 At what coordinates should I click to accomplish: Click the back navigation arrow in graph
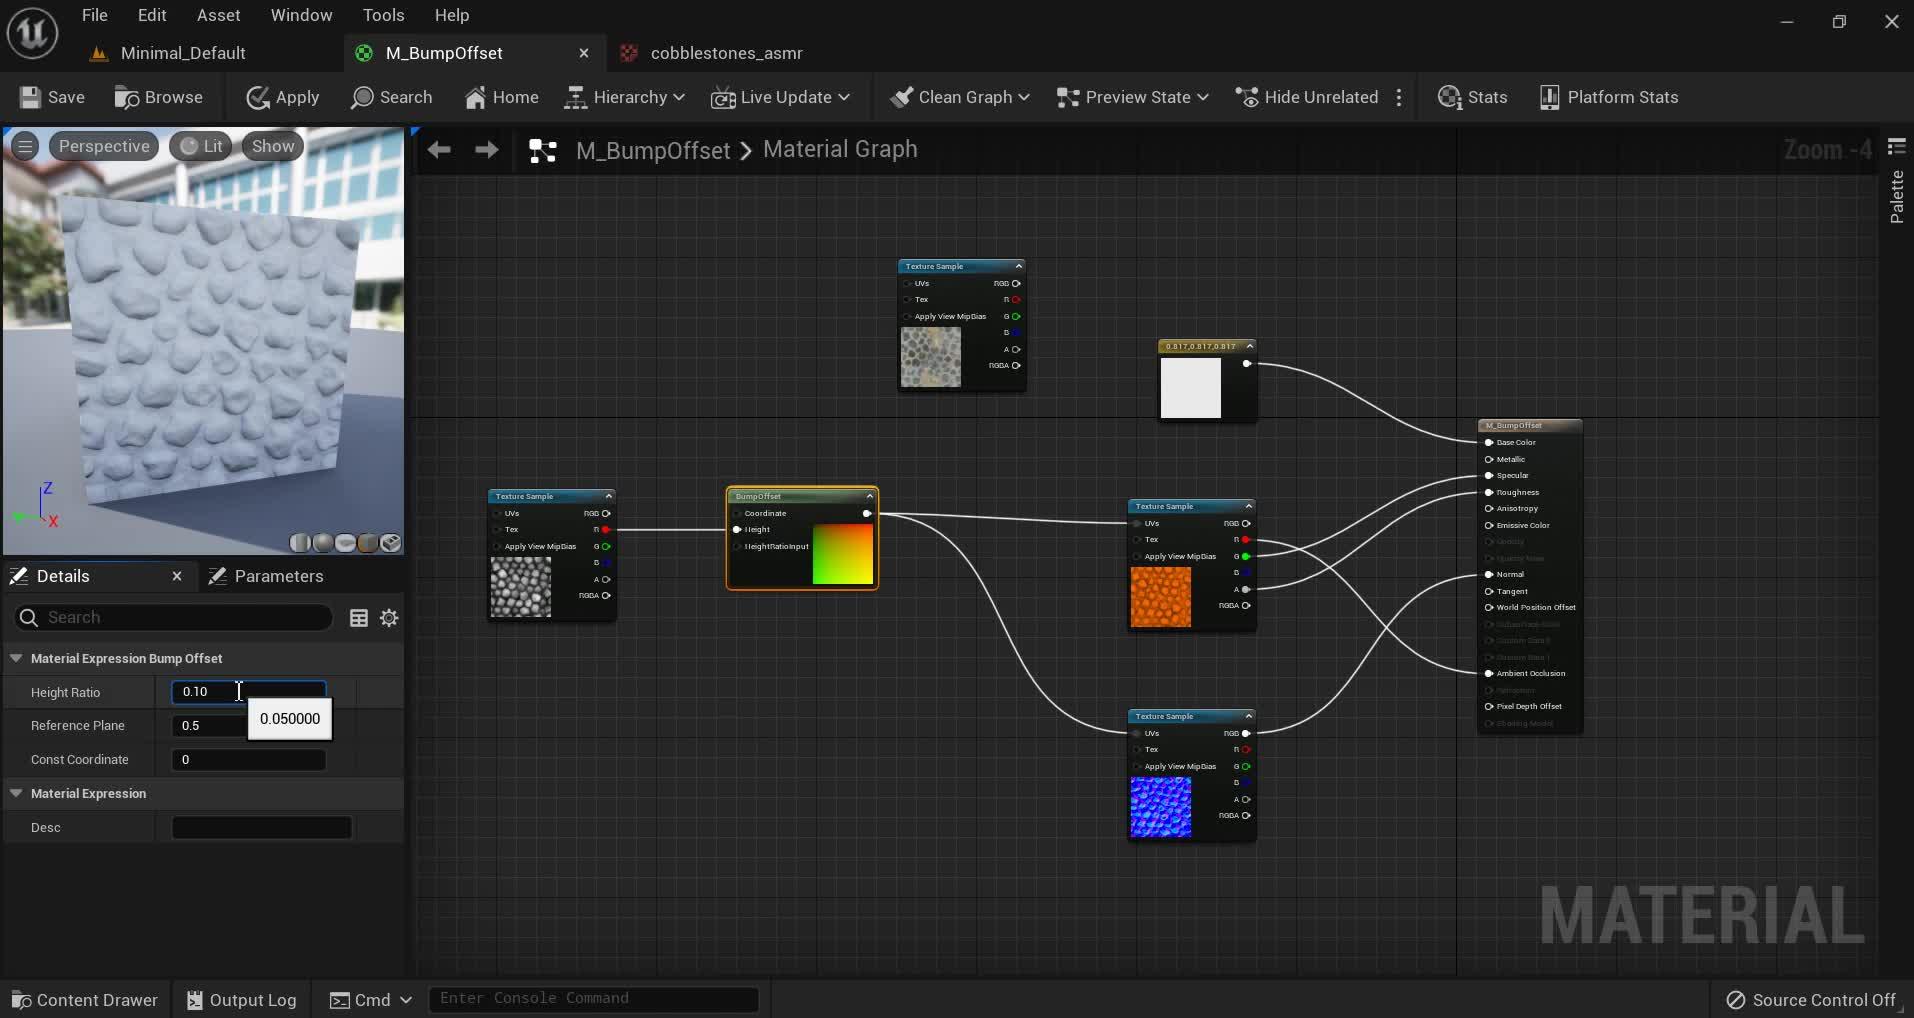pos(438,150)
